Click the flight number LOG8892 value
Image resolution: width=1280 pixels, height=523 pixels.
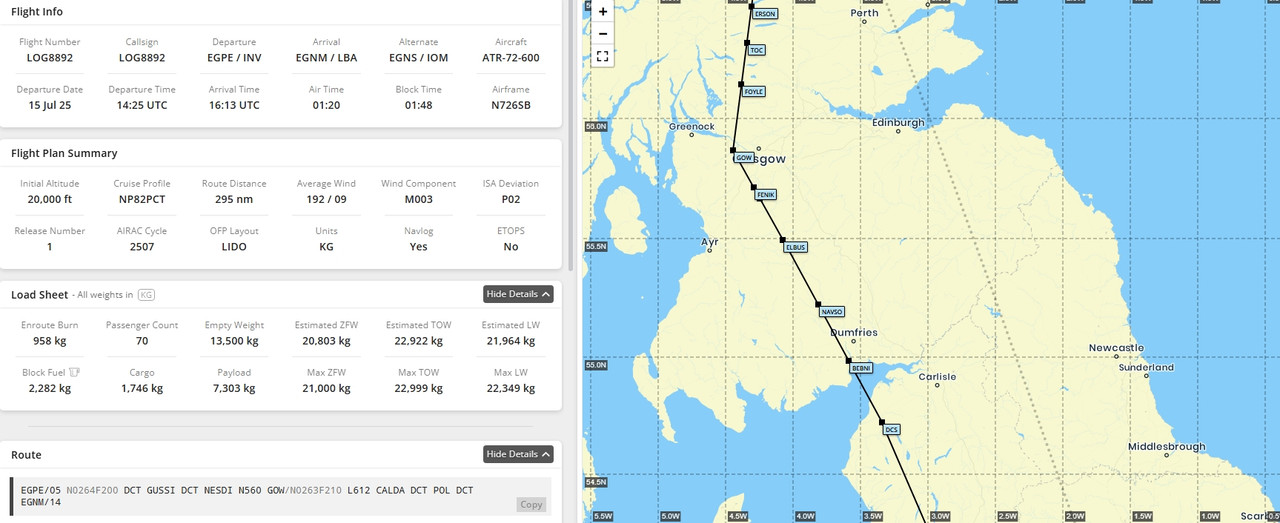click(49, 58)
